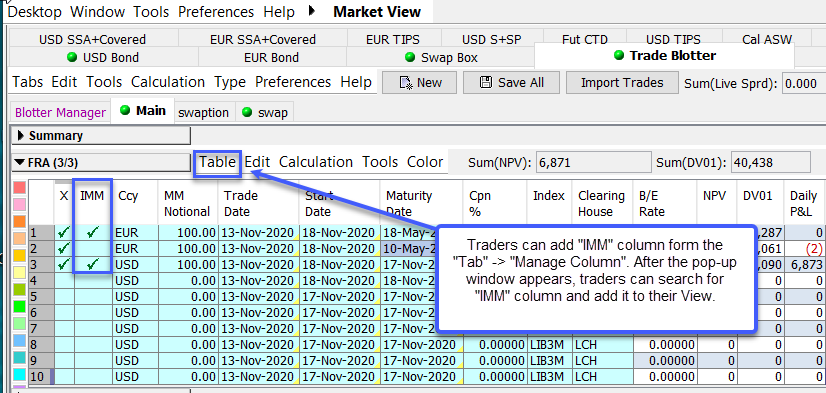Open the Color menu above the FRA grid
This screenshot has height=393, width=826.
425,162
